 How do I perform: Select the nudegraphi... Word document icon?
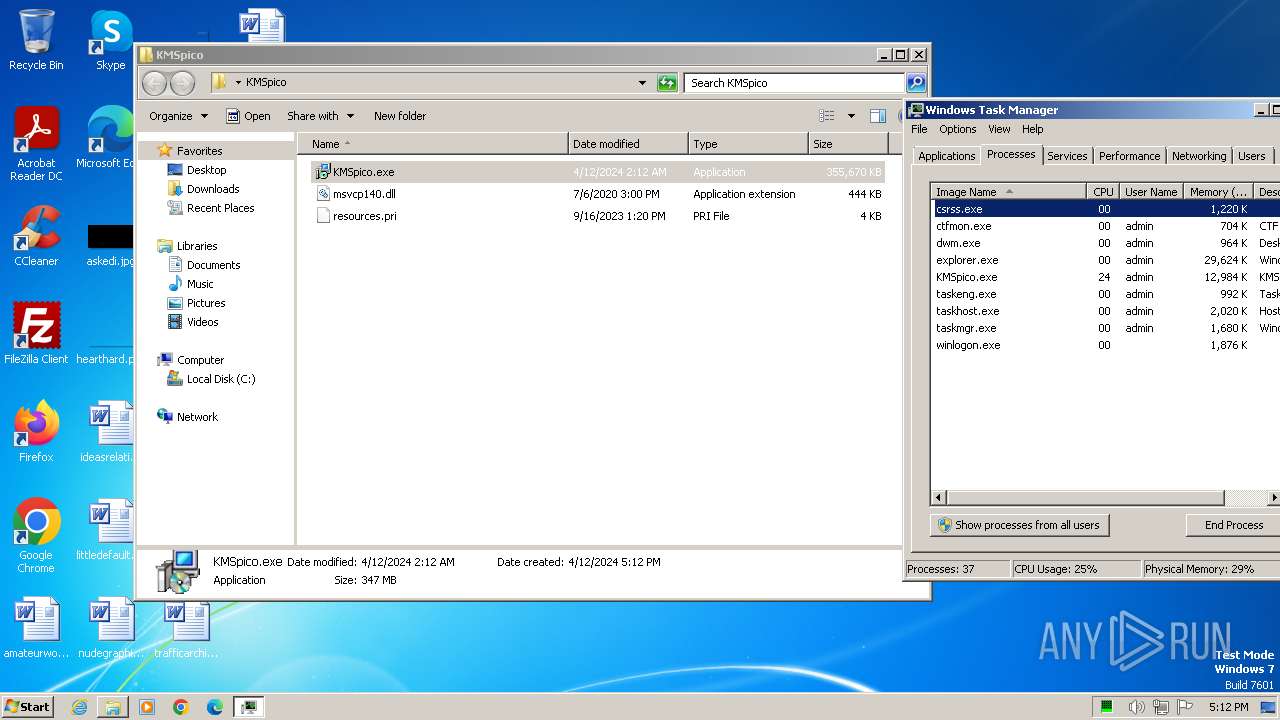[x=110, y=628]
